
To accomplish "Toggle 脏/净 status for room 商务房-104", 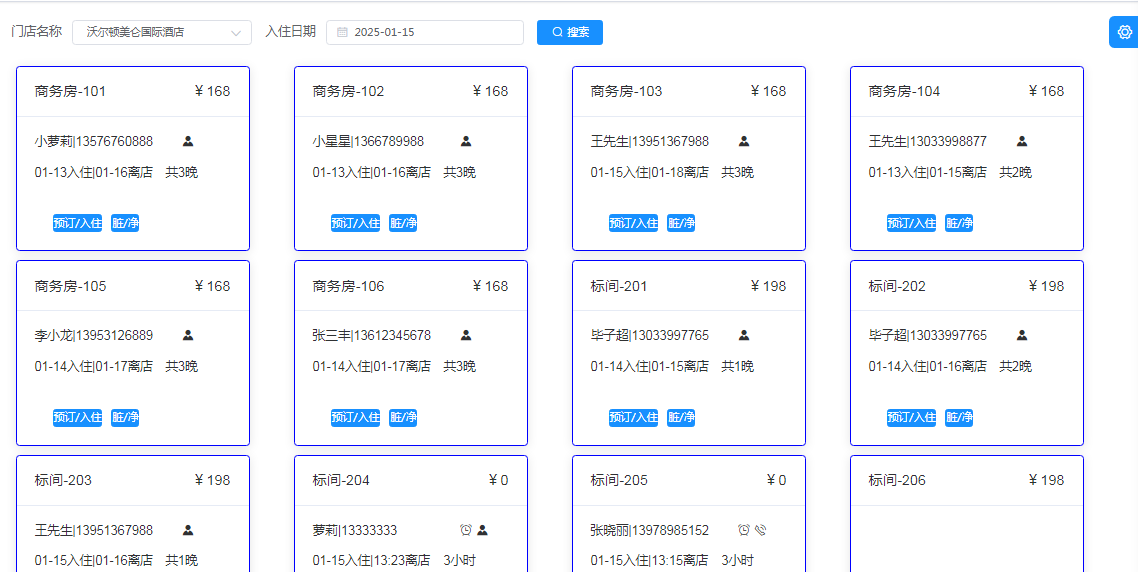I will point(959,223).
